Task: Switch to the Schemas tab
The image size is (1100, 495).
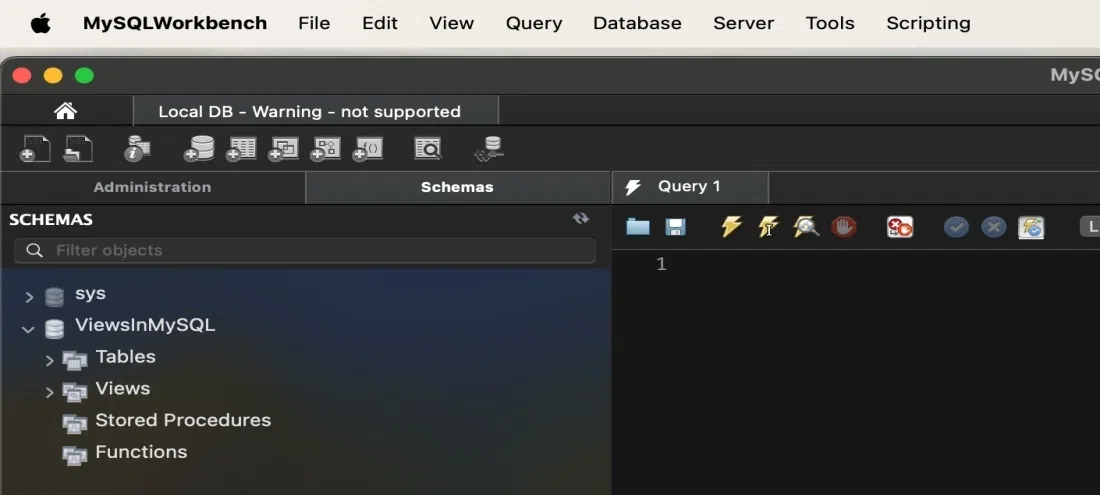Action: coord(457,187)
